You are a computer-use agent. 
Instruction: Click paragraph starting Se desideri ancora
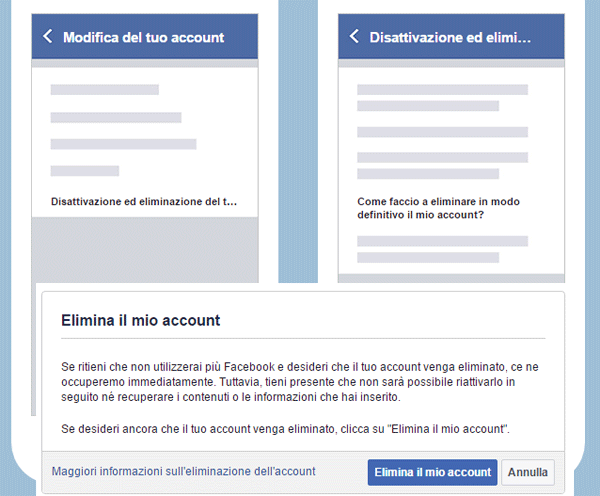286,429
